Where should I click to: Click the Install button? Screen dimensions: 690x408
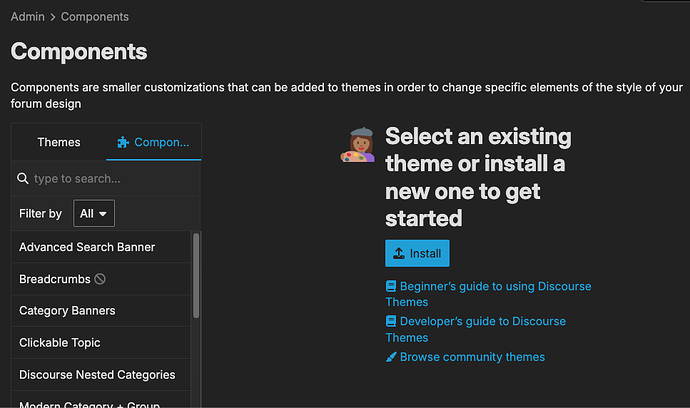coord(417,254)
